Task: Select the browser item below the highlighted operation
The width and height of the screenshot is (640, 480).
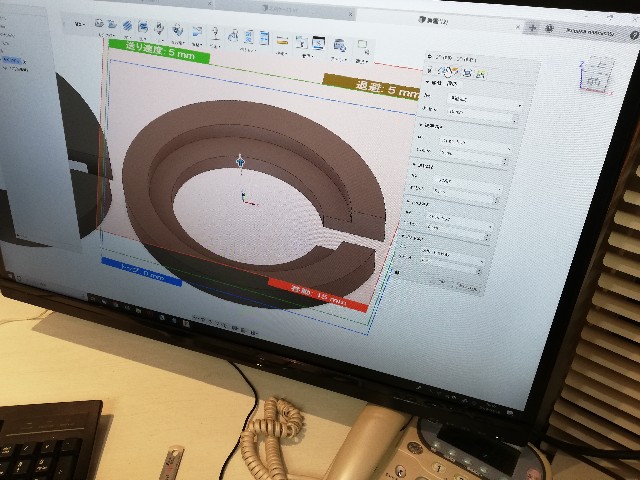Action: click(x=16, y=70)
